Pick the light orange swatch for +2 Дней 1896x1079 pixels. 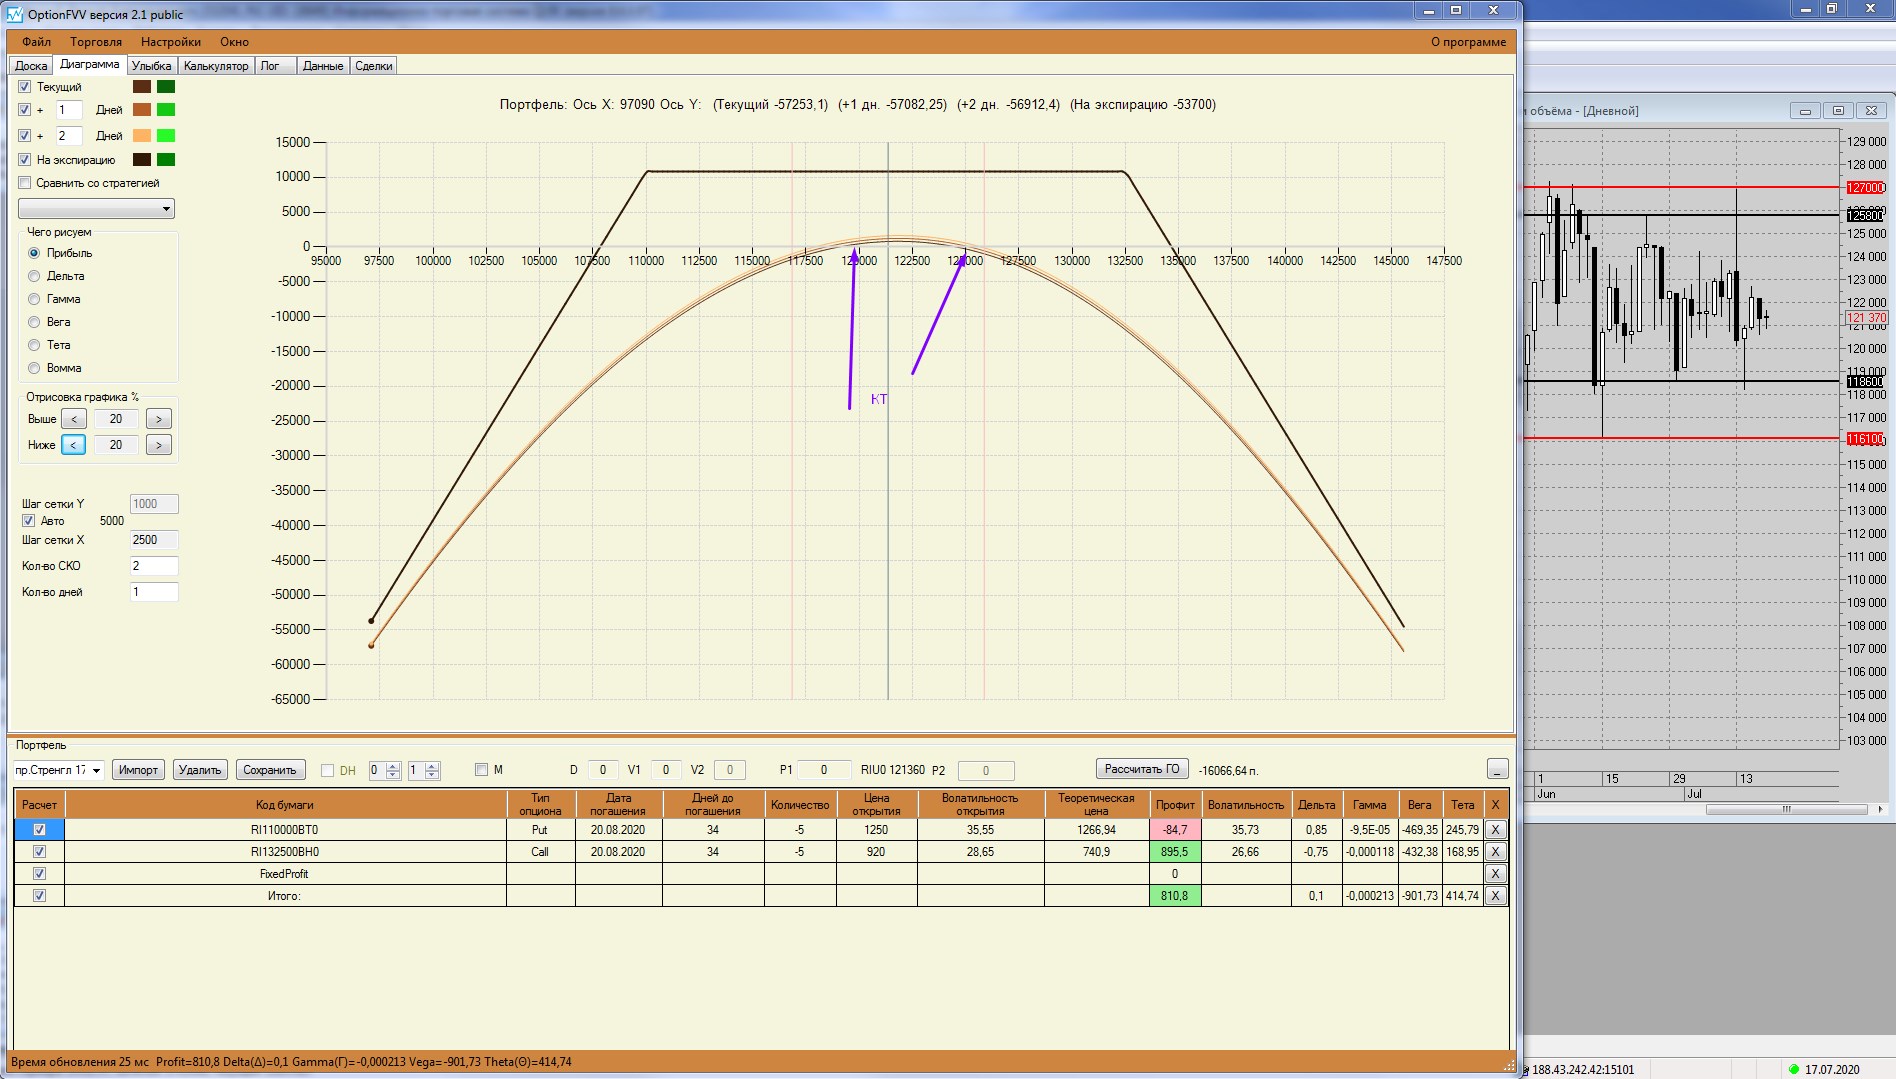[x=142, y=136]
